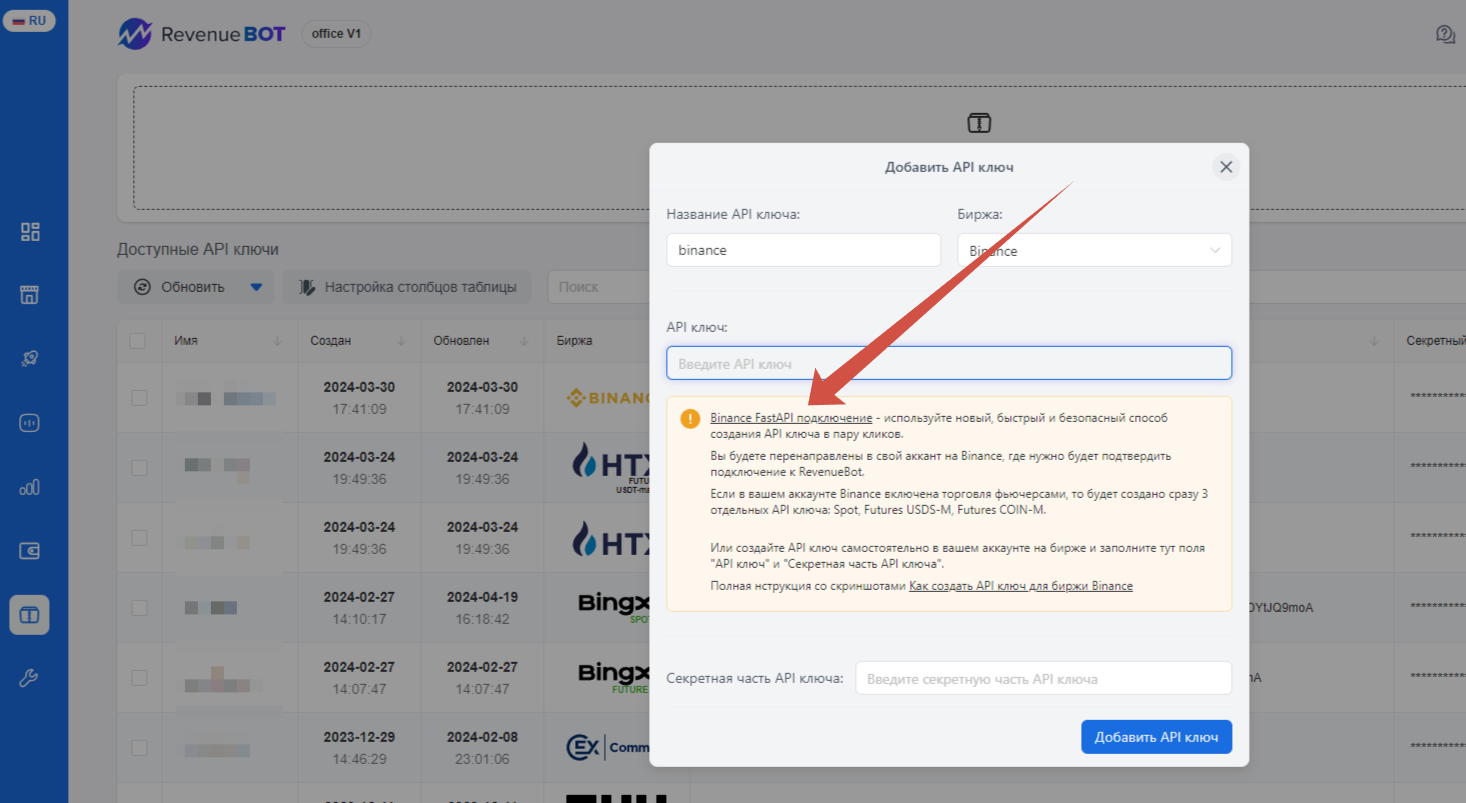Viewport: 1466px width, 803px height.
Task: Click the blue Добавить API ключ button
Action: pos(1156,737)
